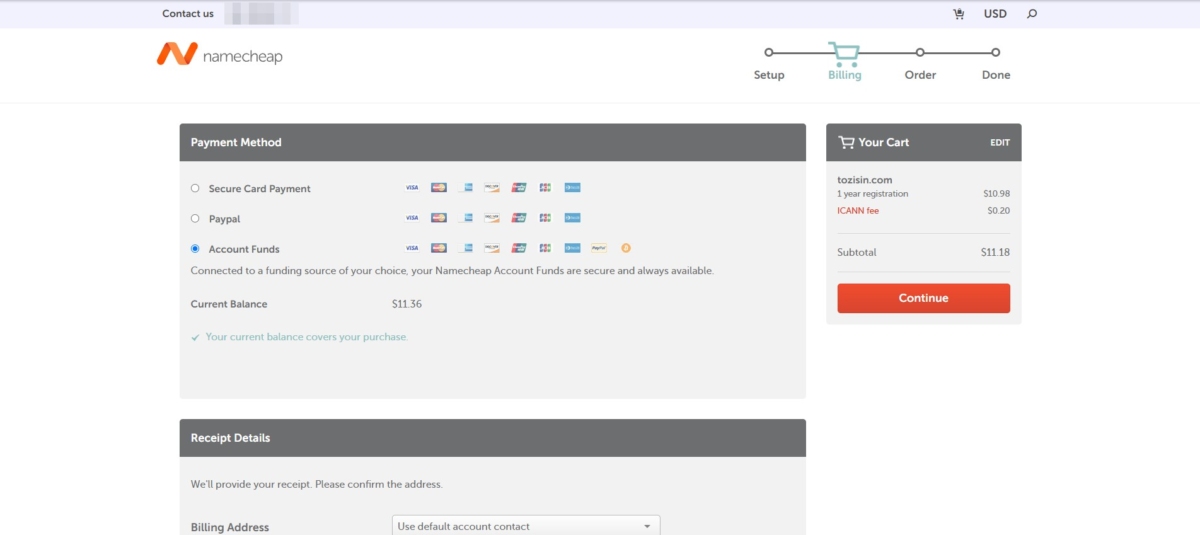Expand the Billing Address dropdown
Image resolution: width=1200 pixels, height=535 pixels.
tap(526, 525)
